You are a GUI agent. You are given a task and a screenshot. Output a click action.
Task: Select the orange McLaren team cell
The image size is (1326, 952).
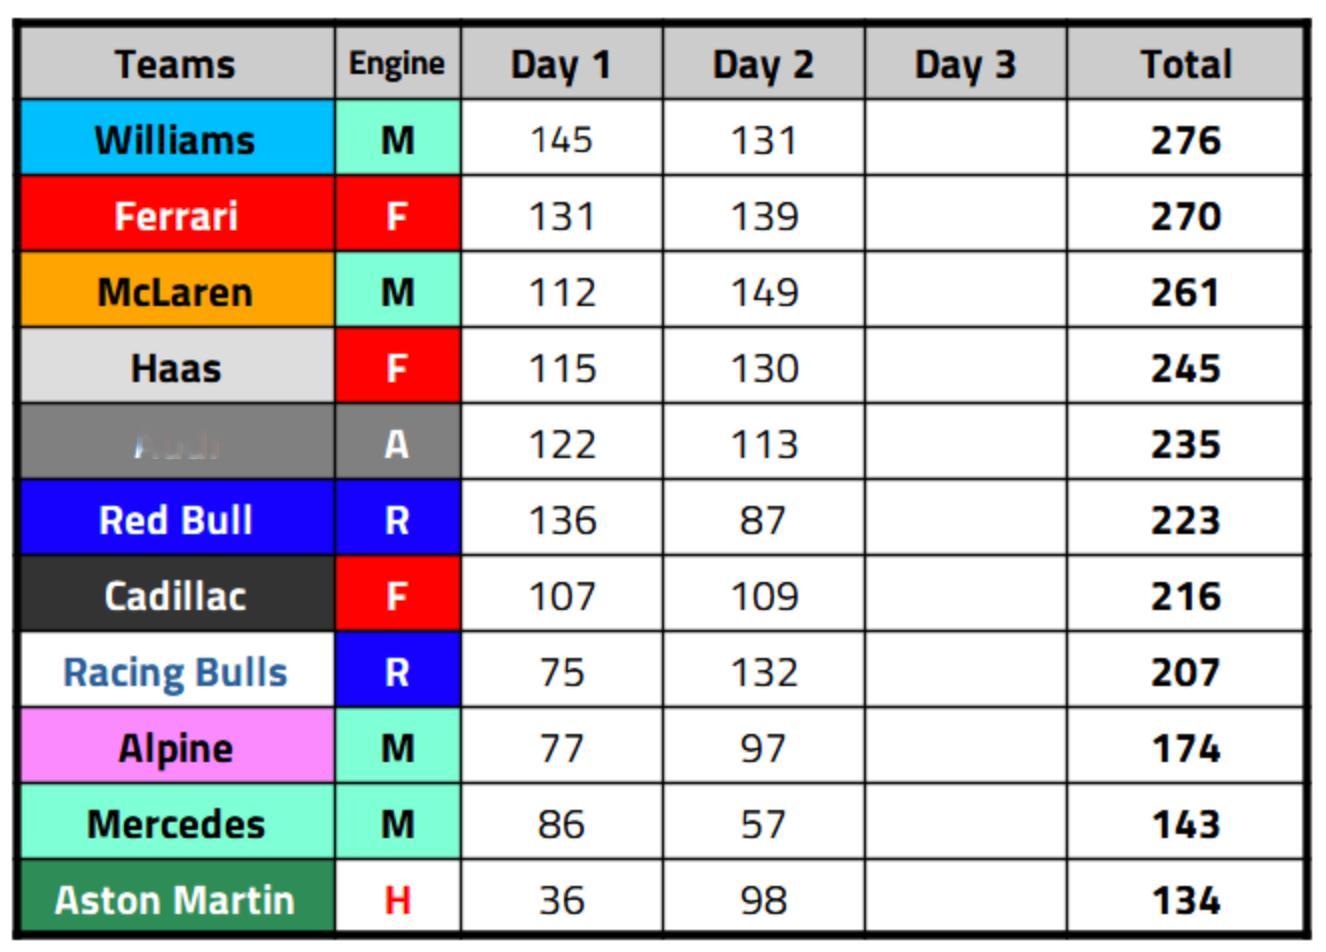pyautogui.click(x=176, y=291)
